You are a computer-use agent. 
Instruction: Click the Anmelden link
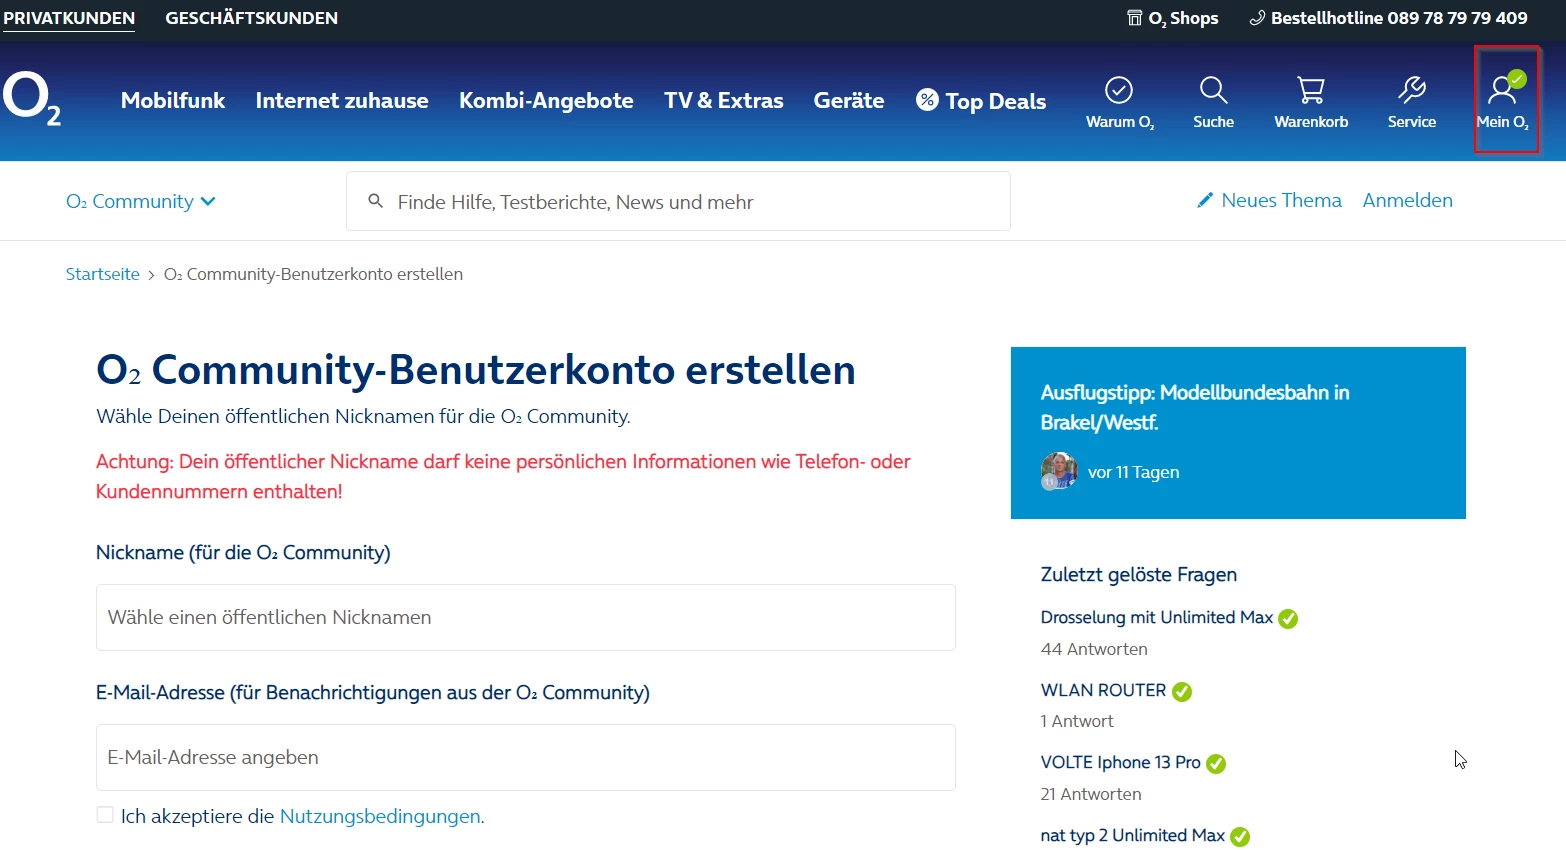[1408, 200]
